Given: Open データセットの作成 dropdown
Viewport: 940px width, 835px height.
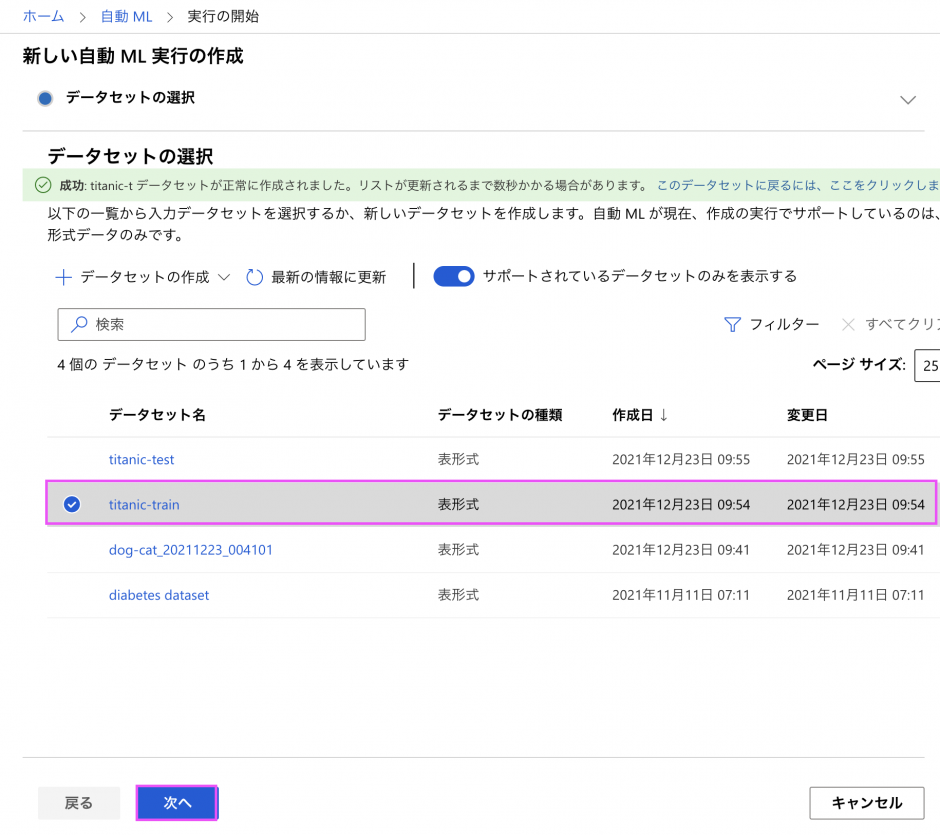Looking at the screenshot, I should pyautogui.click(x=143, y=277).
